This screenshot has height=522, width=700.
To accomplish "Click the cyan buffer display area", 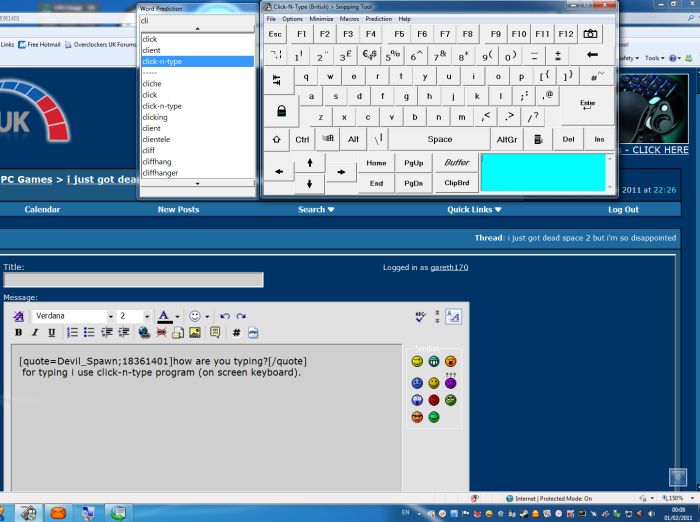I will (x=543, y=172).
